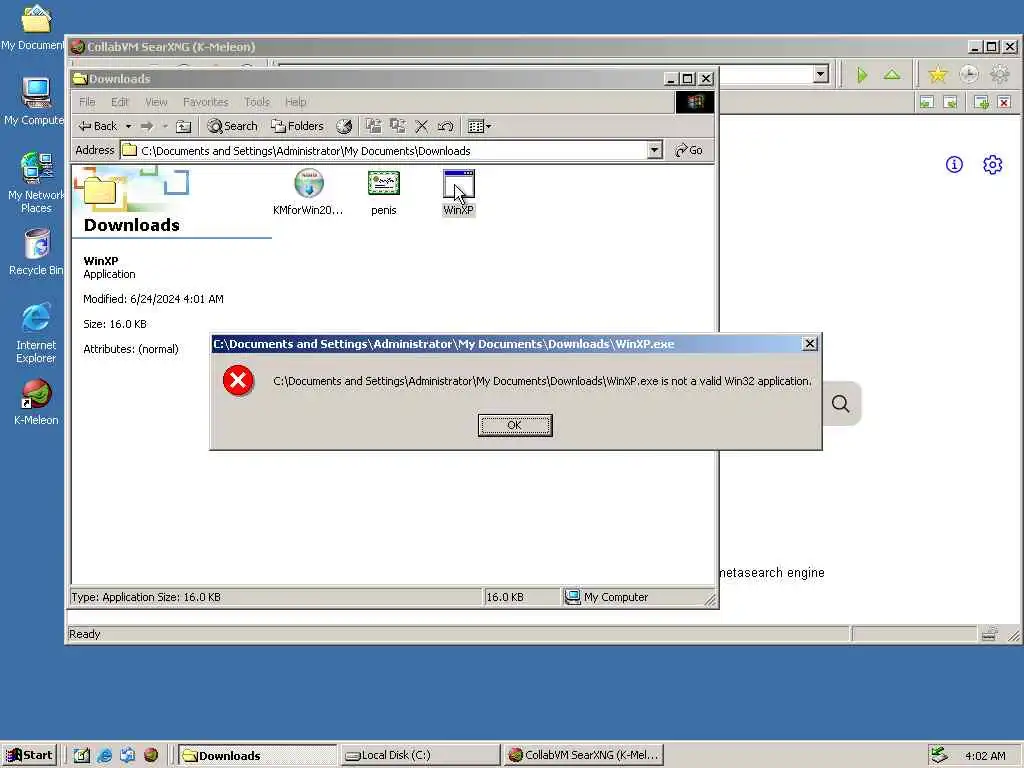The image size is (1024, 768).
Task: Launch Outlook Express from quick launch
Action: (x=127, y=755)
